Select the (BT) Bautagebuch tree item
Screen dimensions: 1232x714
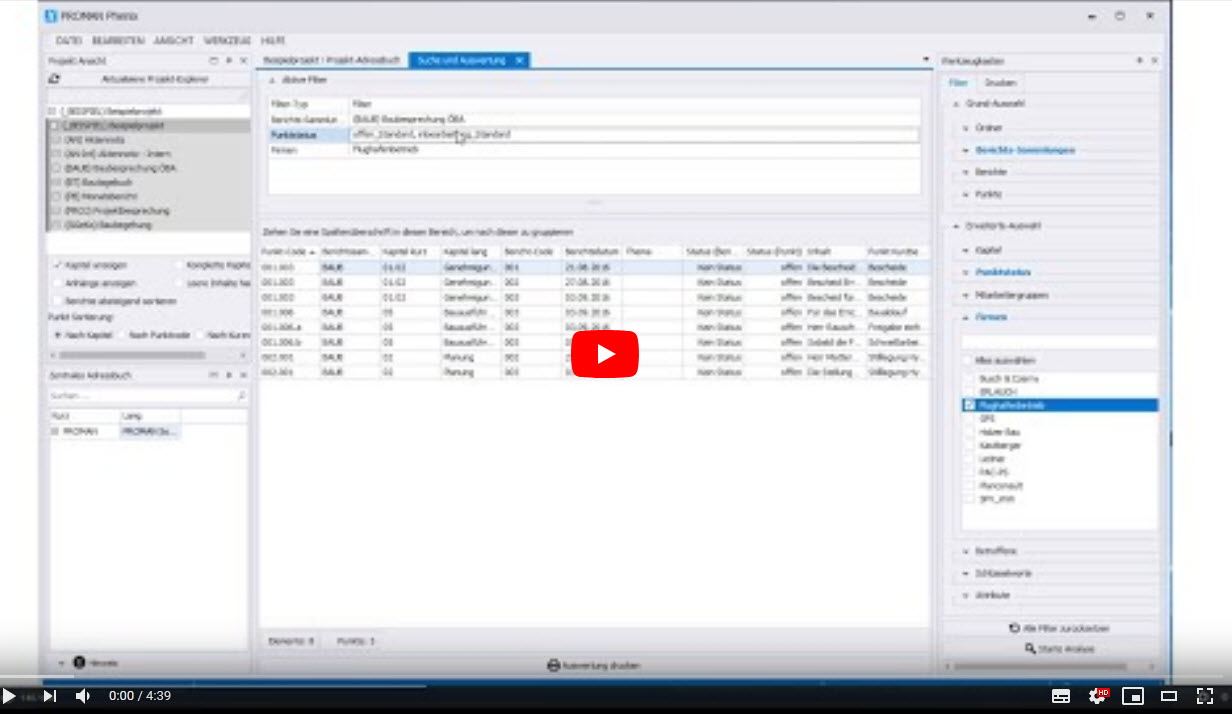click(99, 183)
